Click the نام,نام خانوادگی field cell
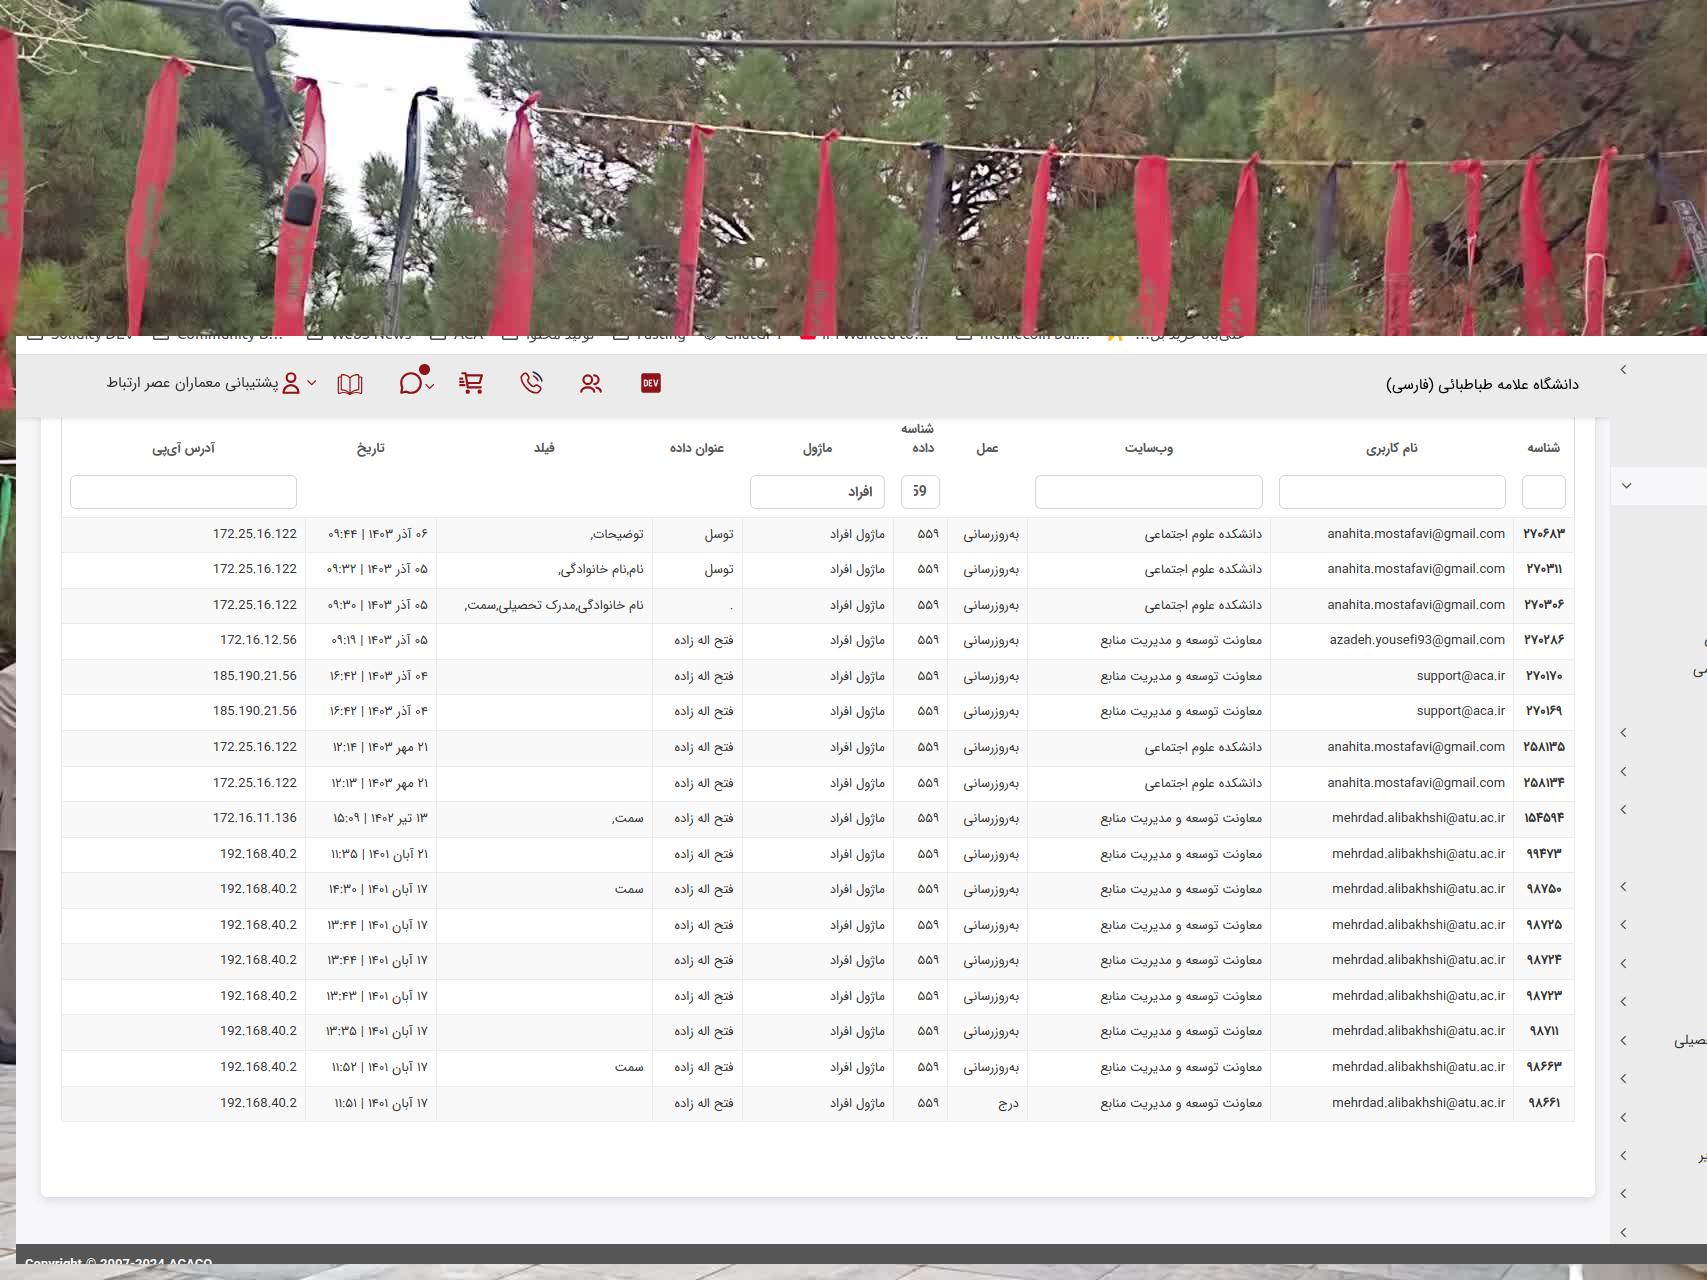Screen dimensions: 1707x1280 pos(601,569)
